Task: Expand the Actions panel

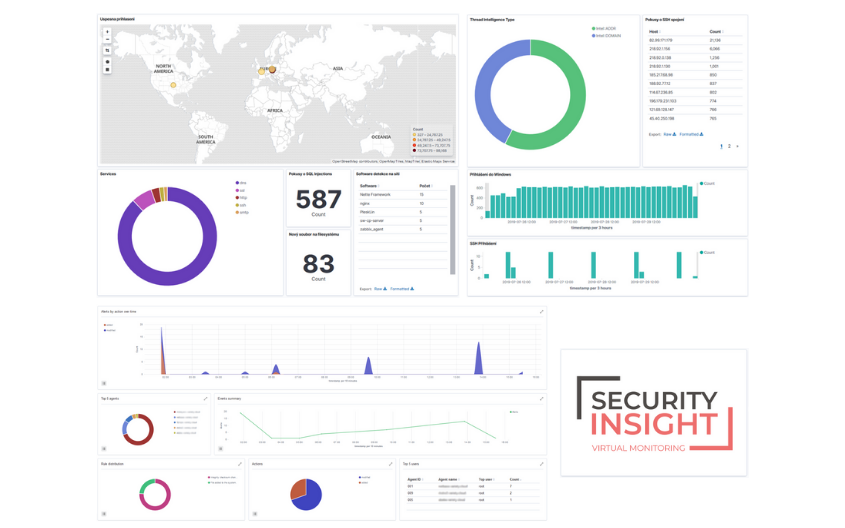Action: (x=391, y=464)
